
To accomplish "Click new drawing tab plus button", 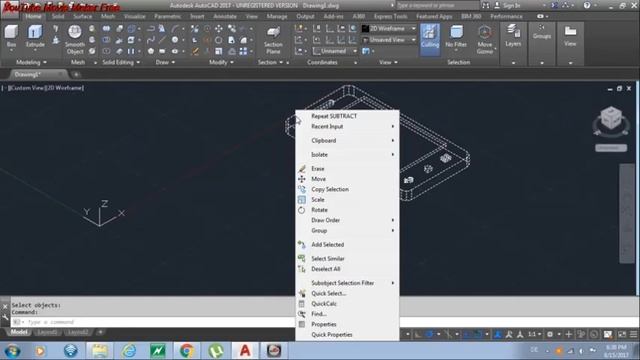I will point(76,74).
